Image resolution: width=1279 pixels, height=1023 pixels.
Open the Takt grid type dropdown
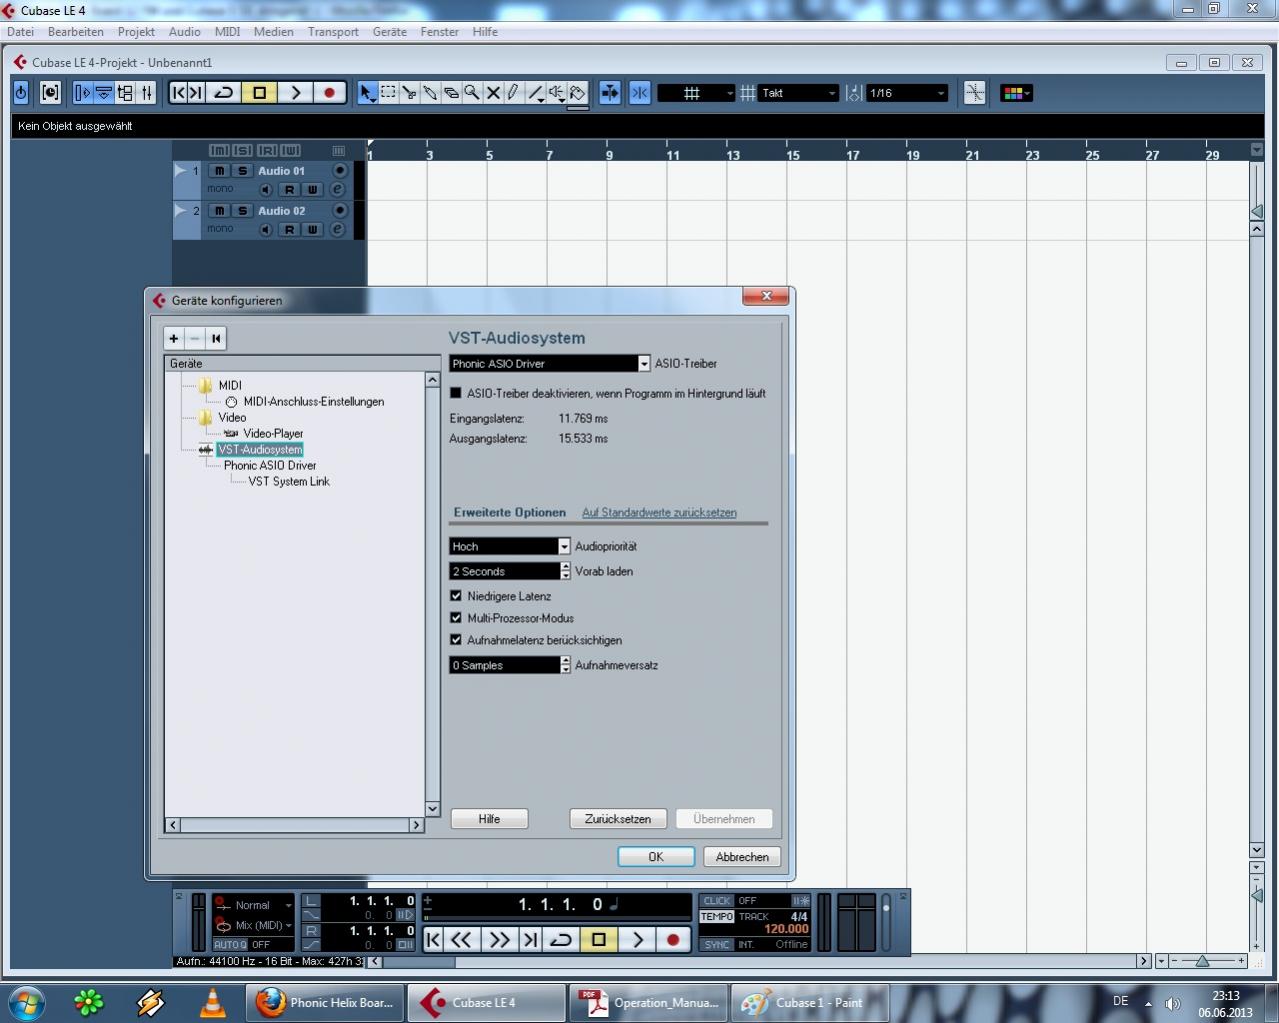798,93
